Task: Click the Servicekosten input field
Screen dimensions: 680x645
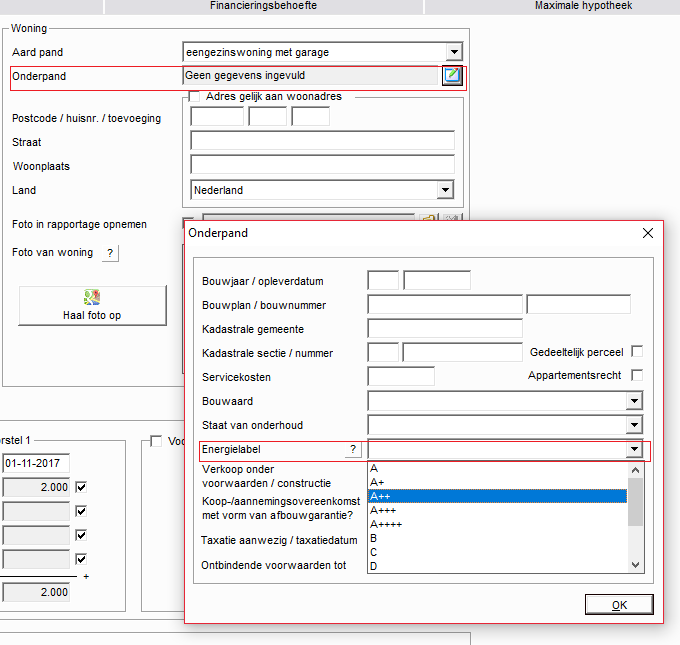Action: click(x=401, y=376)
